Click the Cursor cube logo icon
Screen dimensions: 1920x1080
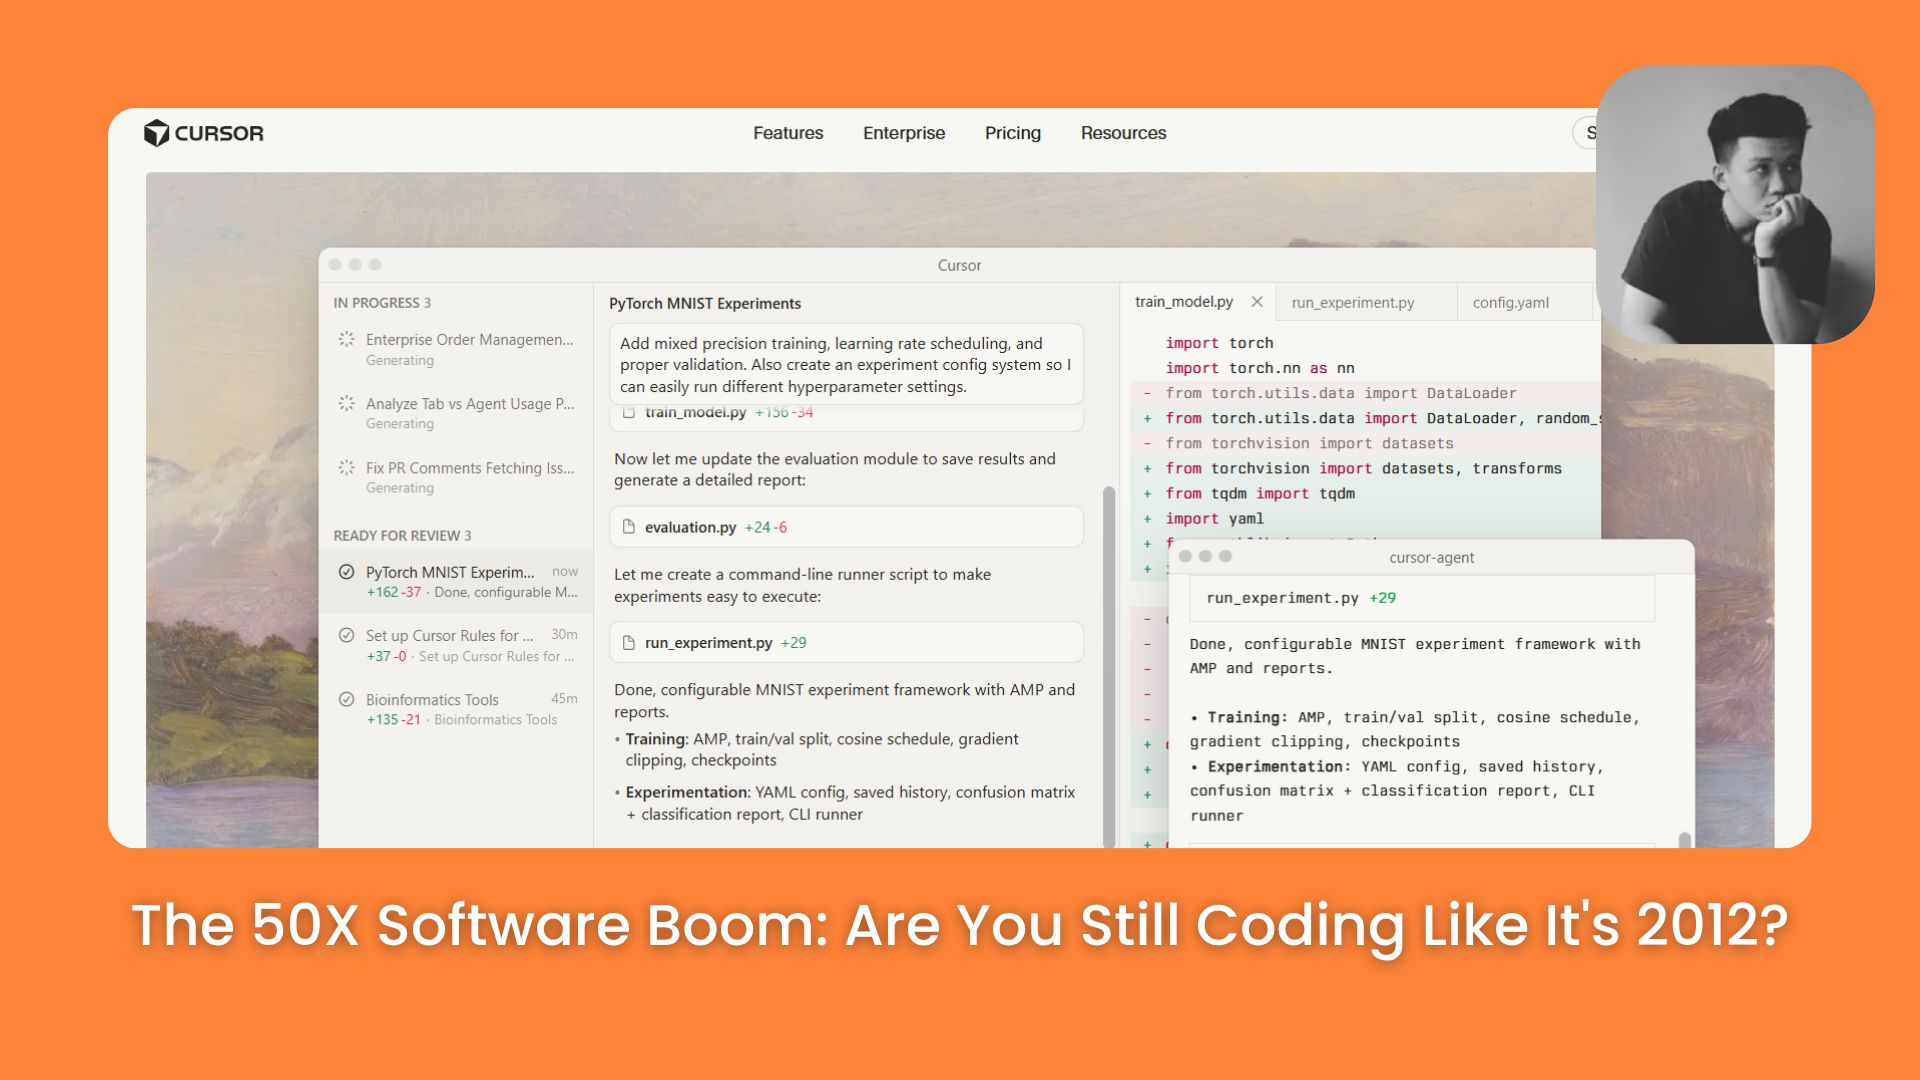[x=156, y=133]
